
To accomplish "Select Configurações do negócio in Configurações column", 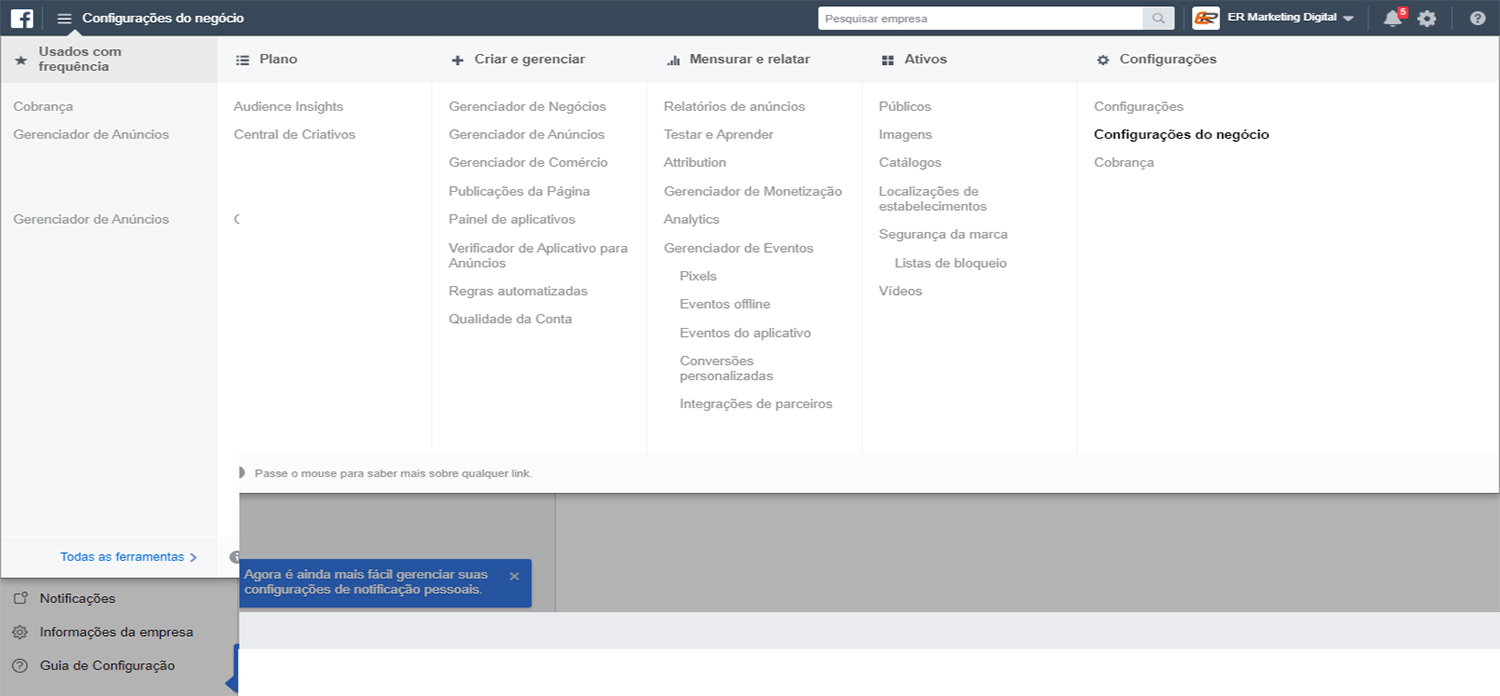I will 1181,134.
